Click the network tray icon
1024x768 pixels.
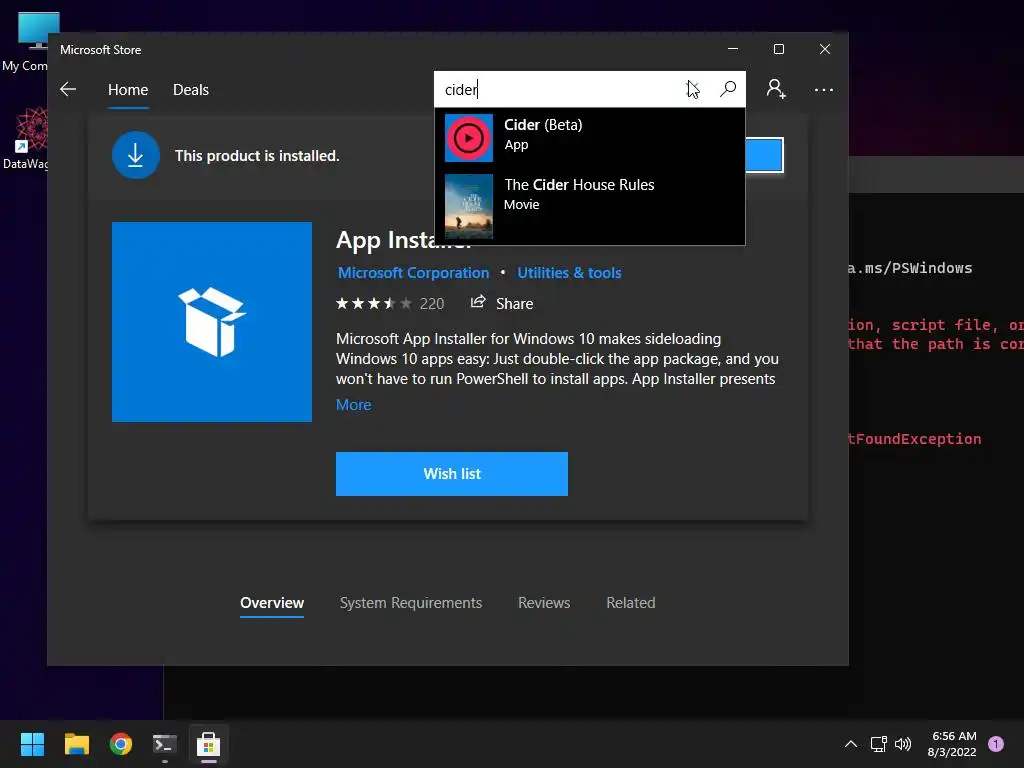[x=878, y=744]
